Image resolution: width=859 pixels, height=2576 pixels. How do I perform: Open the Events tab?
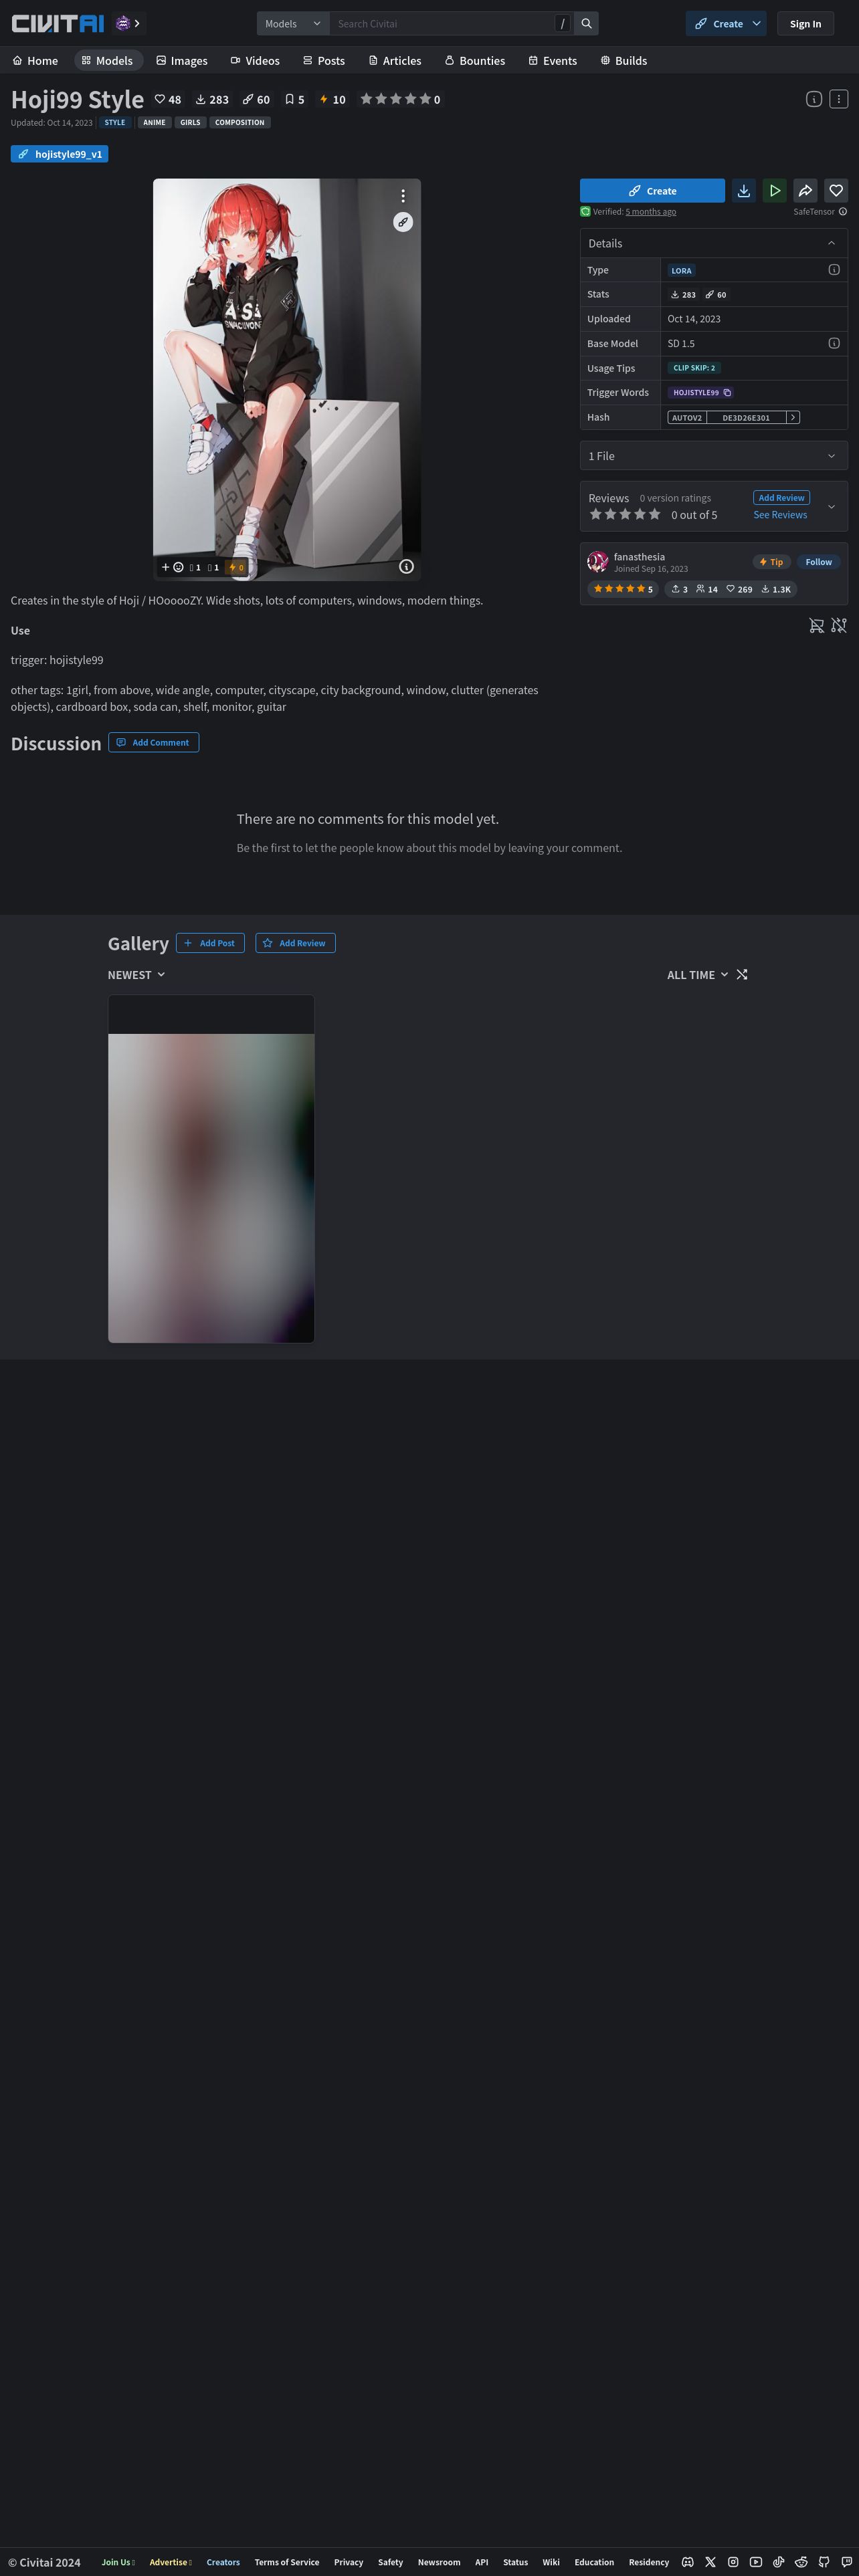pyautogui.click(x=553, y=61)
